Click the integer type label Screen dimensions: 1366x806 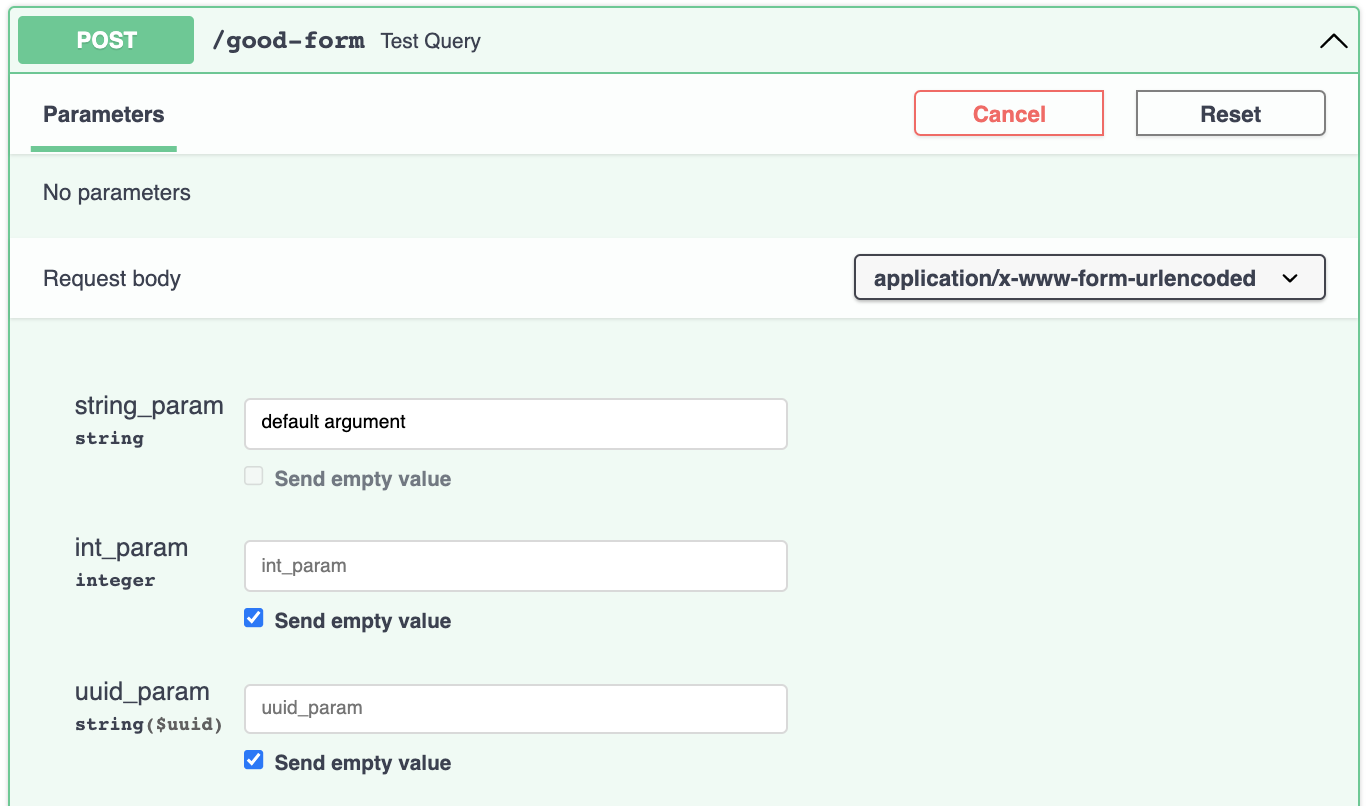115,580
